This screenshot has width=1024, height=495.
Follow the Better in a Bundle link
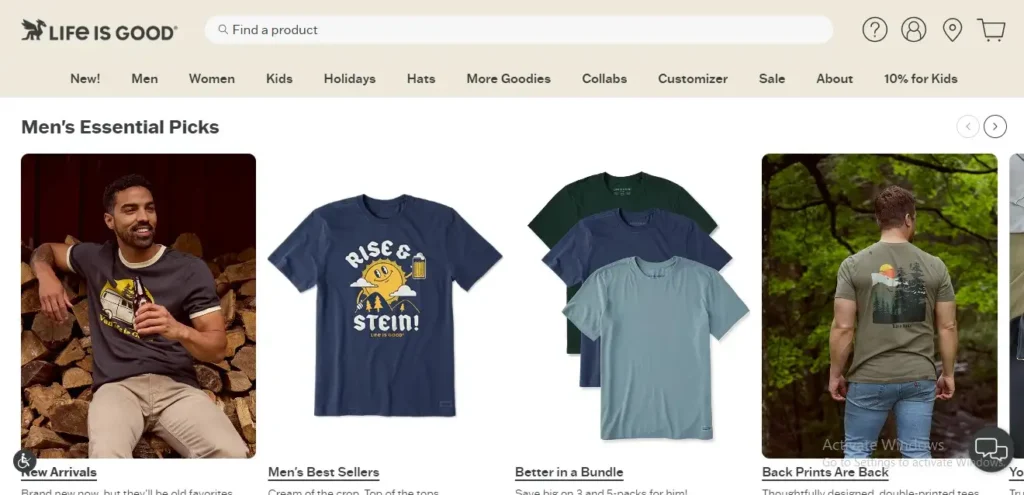569,472
